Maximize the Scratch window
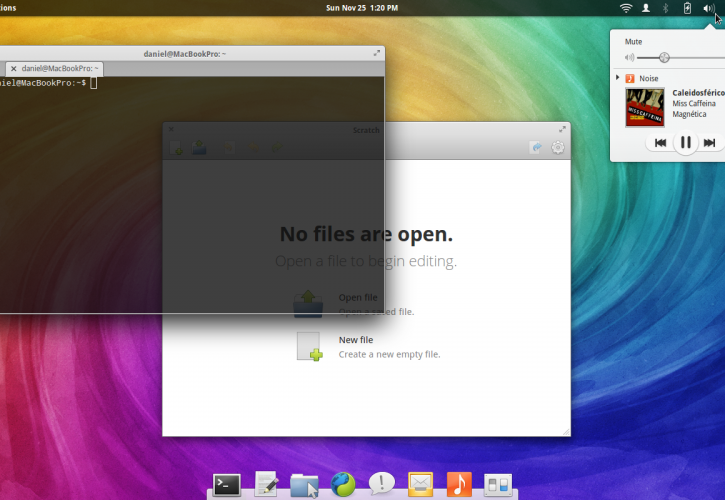 pyautogui.click(x=562, y=130)
